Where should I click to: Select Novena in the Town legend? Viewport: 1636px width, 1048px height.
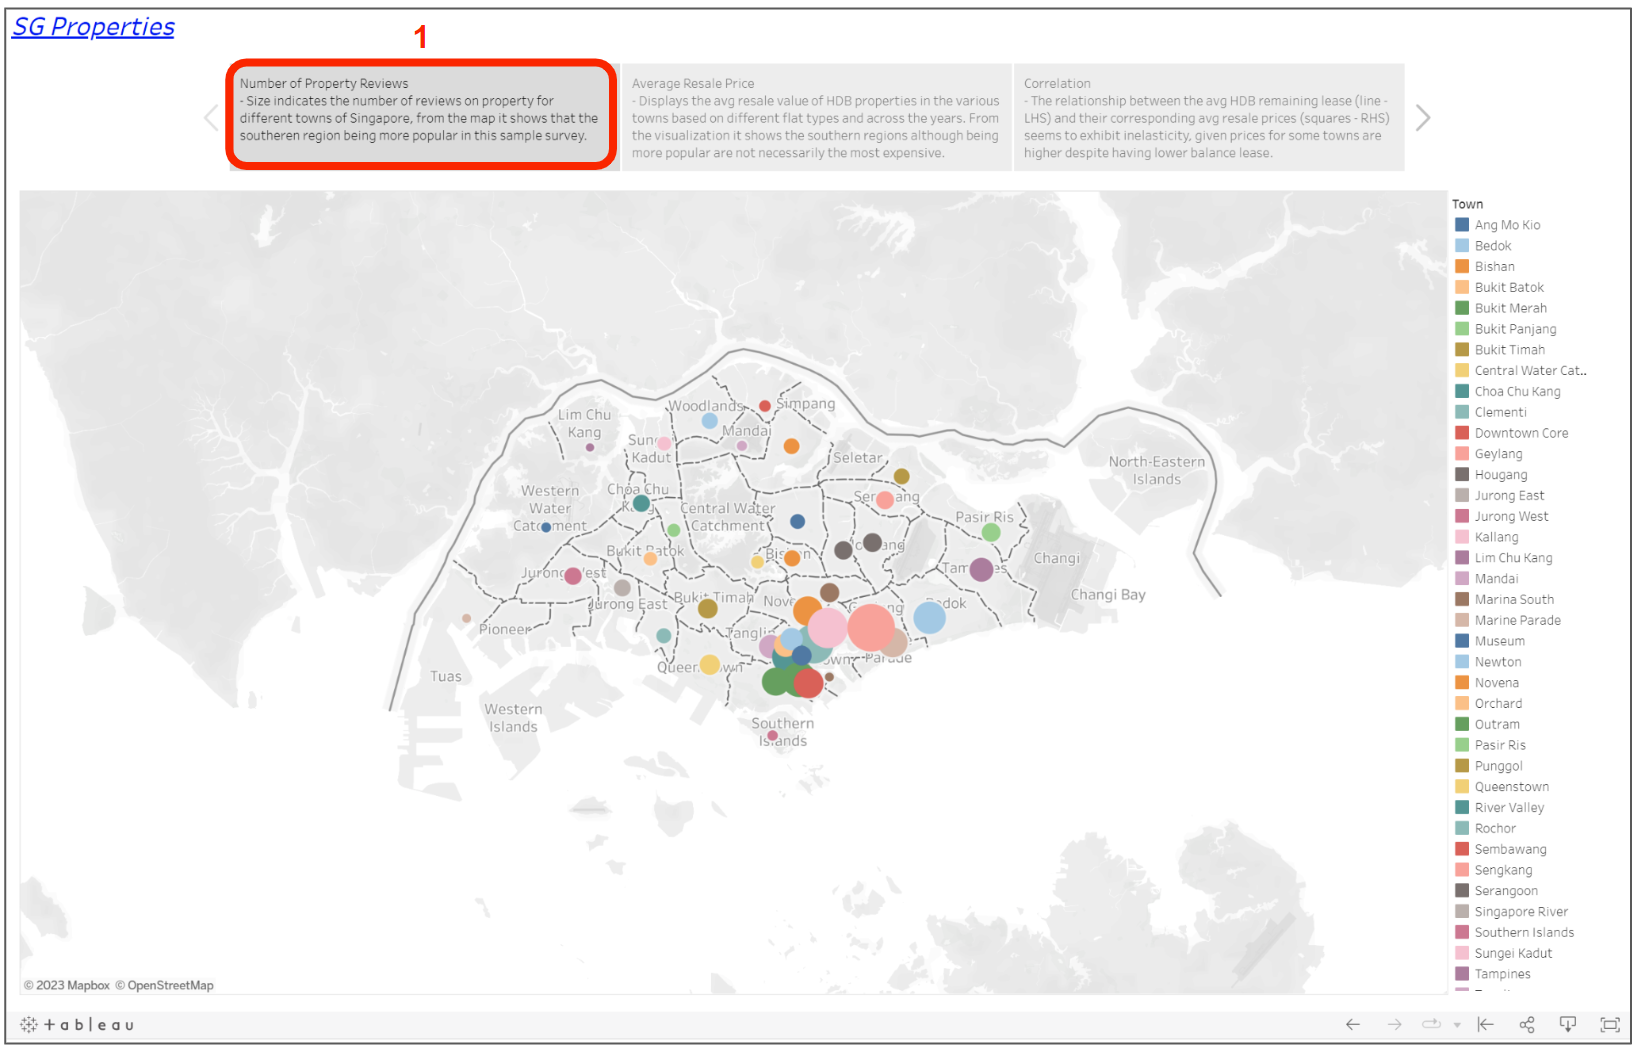pyautogui.click(x=1496, y=683)
